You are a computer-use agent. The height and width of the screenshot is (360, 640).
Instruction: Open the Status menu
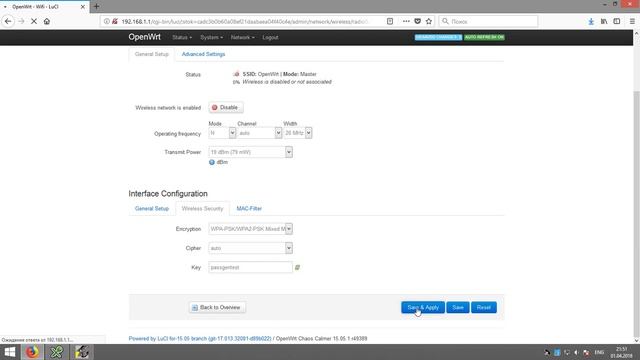(x=182, y=37)
